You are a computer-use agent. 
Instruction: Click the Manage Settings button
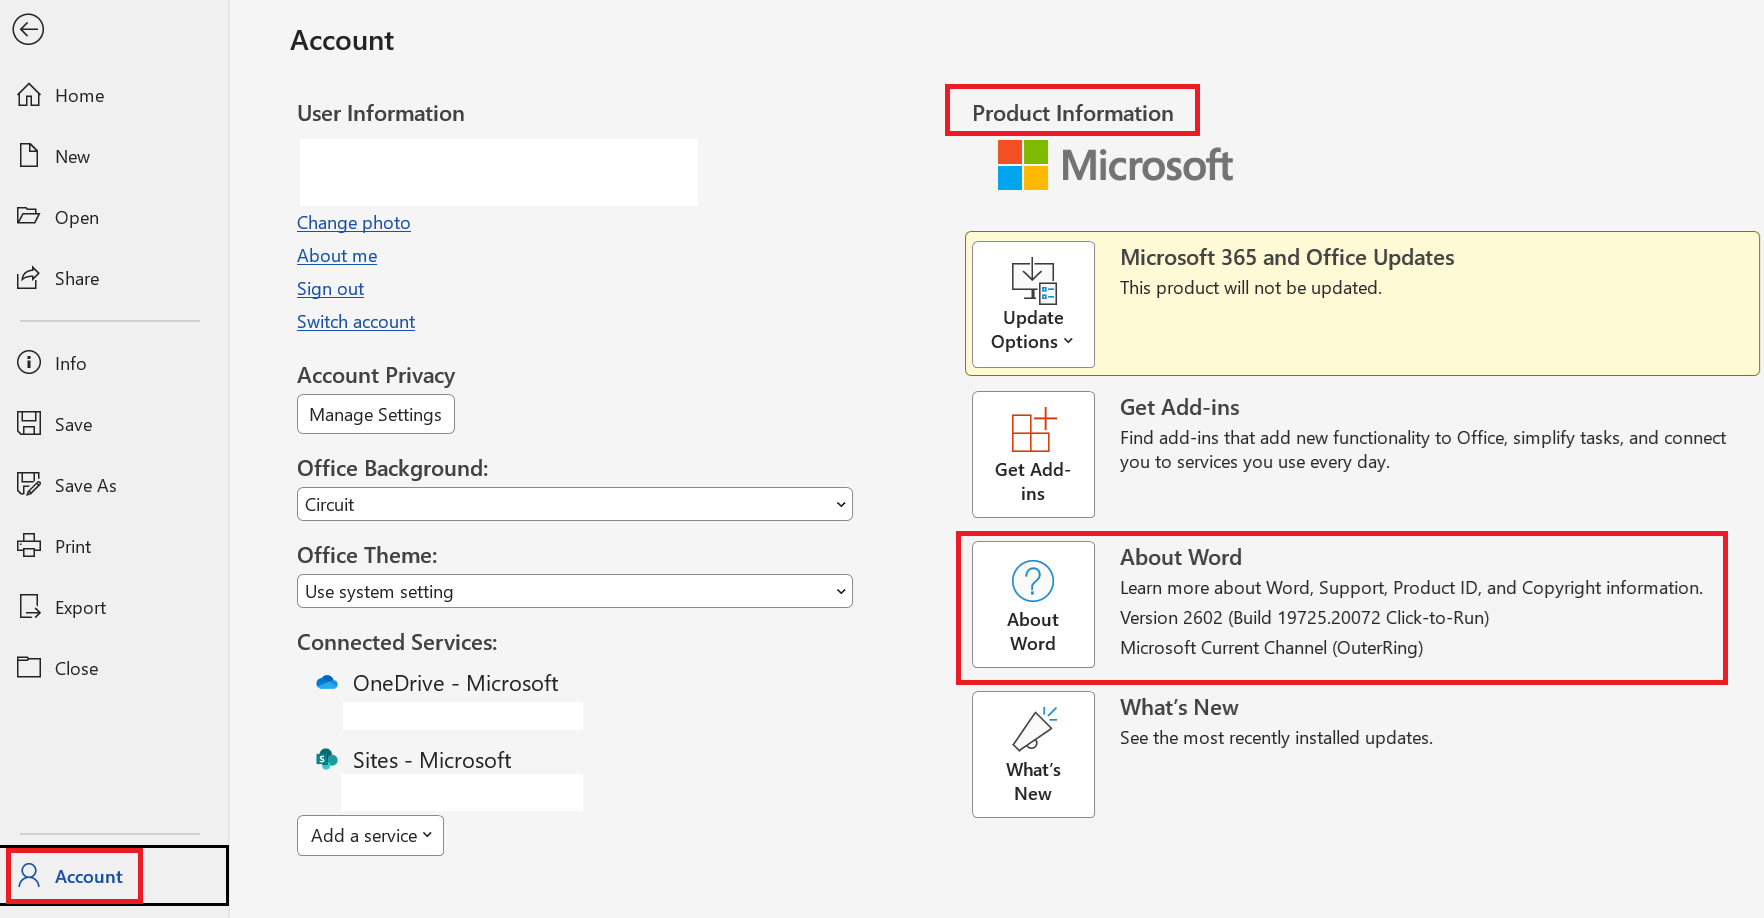(376, 414)
